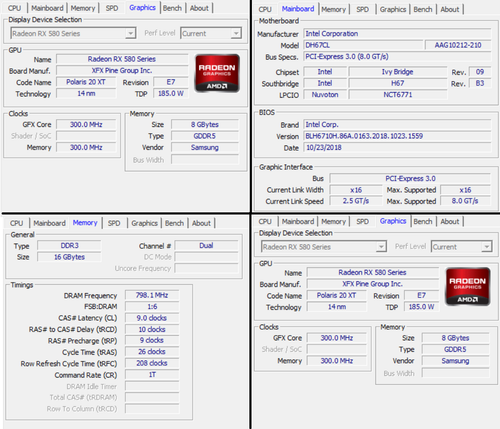
Task: Switch to the About tab in the lower-right Graphics panel
Action: coord(450,221)
